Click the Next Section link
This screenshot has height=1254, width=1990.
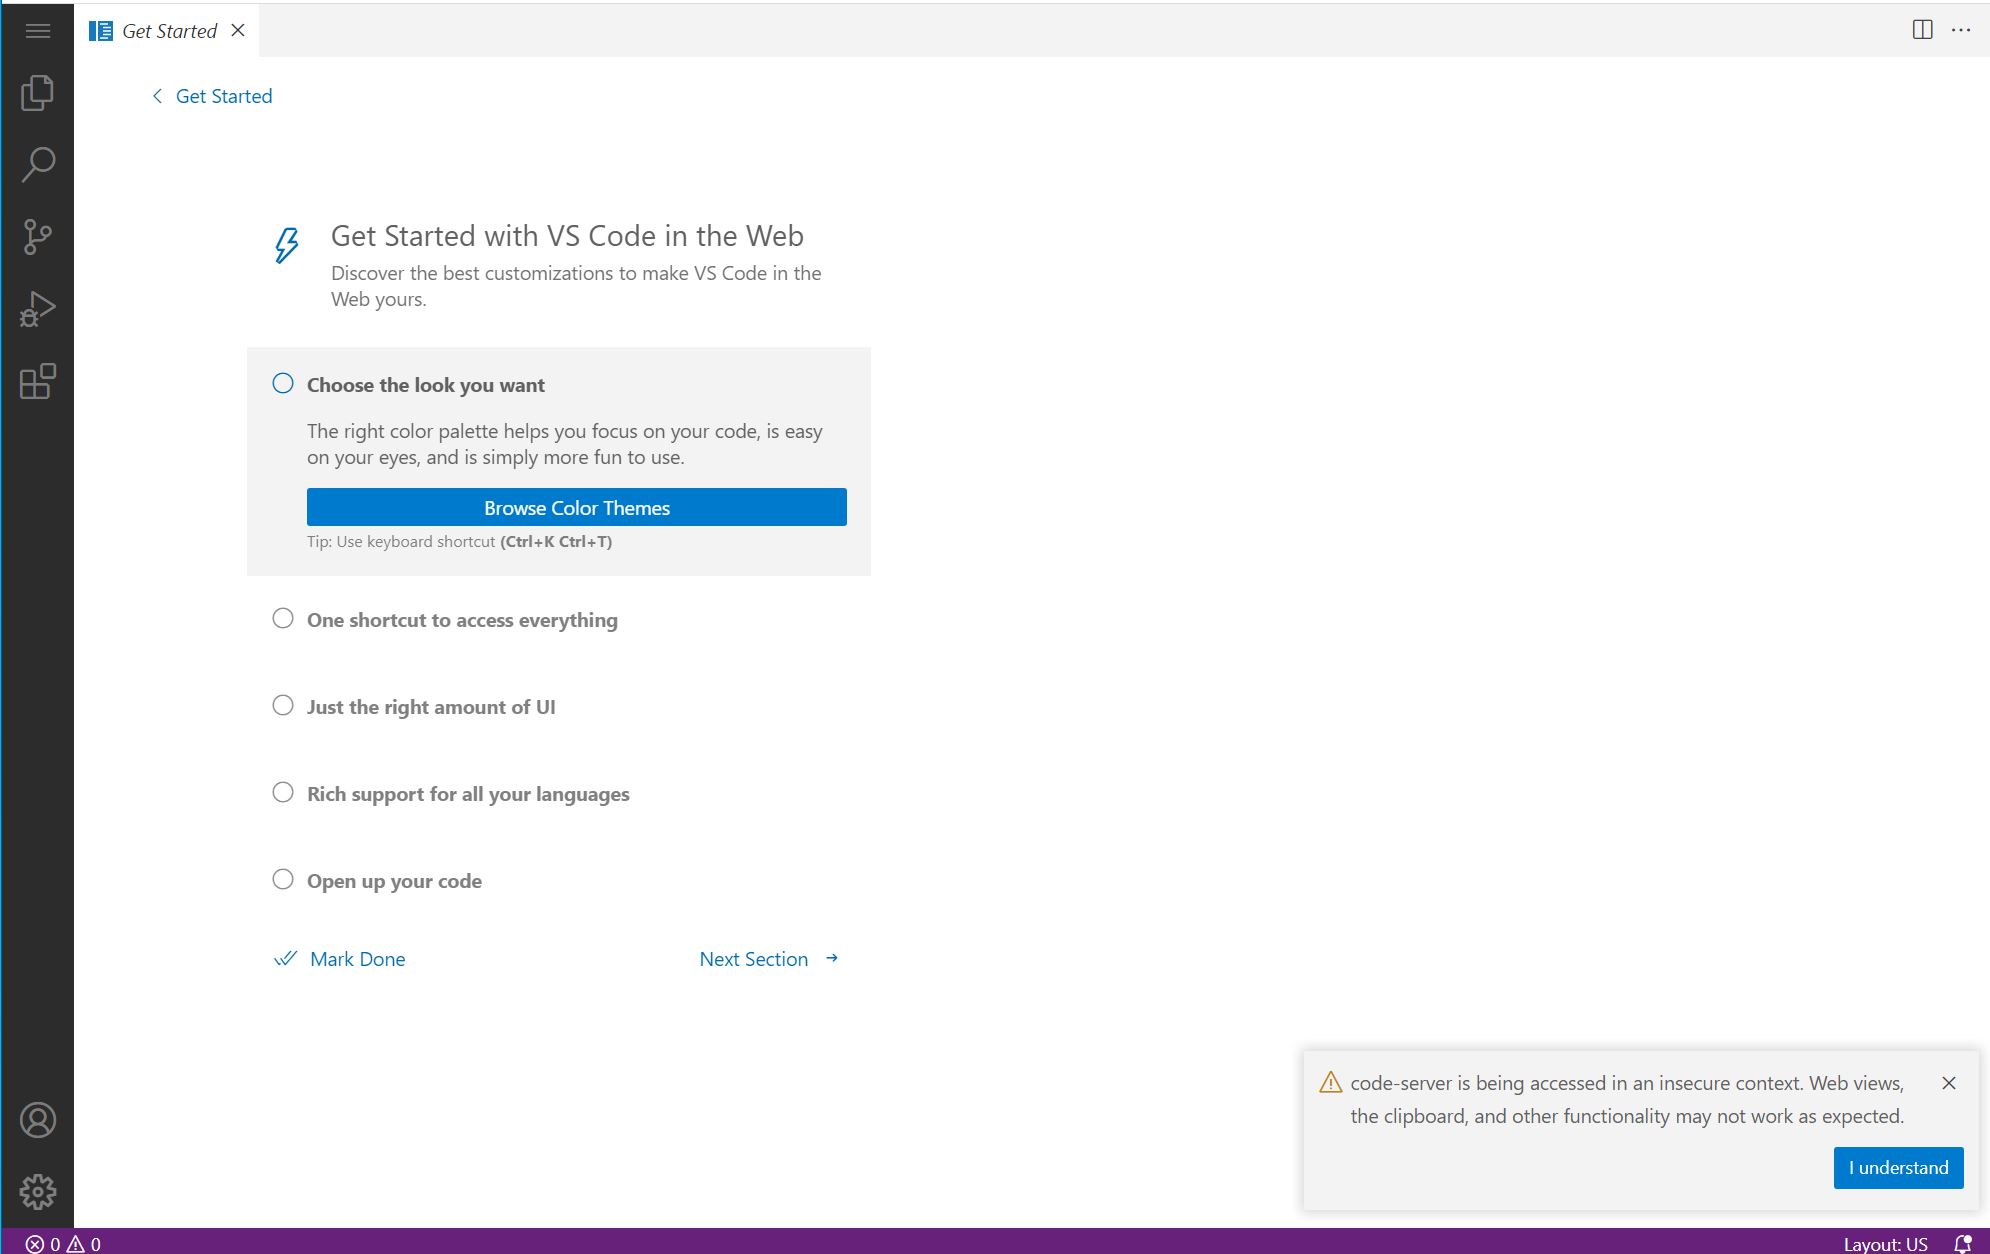753,958
